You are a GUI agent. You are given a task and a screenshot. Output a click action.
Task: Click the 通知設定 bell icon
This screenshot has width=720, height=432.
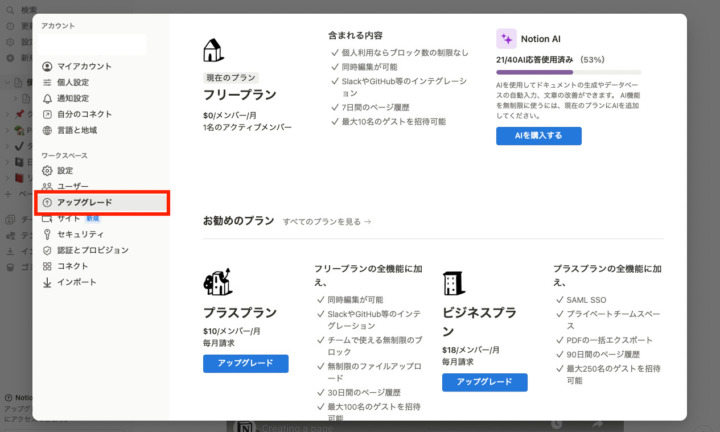pyautogui.click(x=47, y=99)
